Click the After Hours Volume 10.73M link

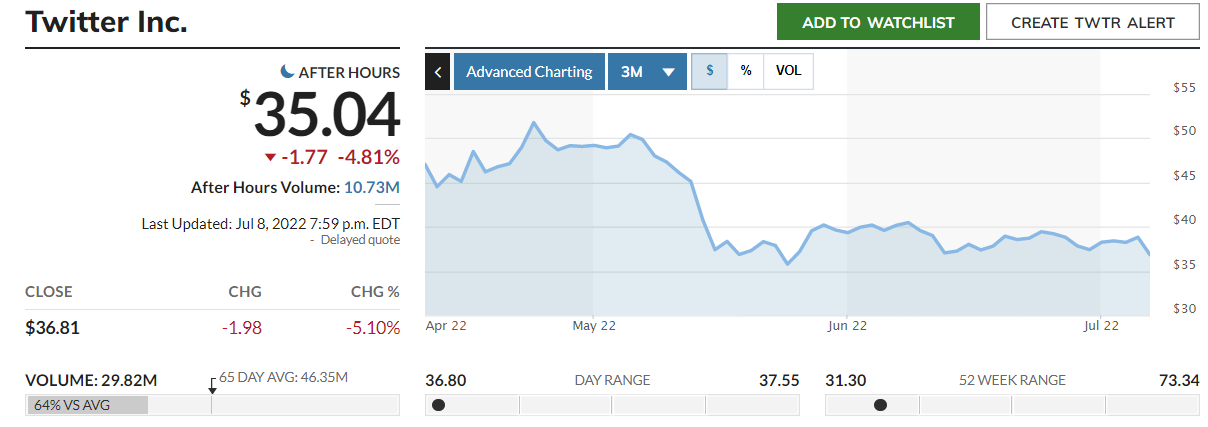point(372,187)
